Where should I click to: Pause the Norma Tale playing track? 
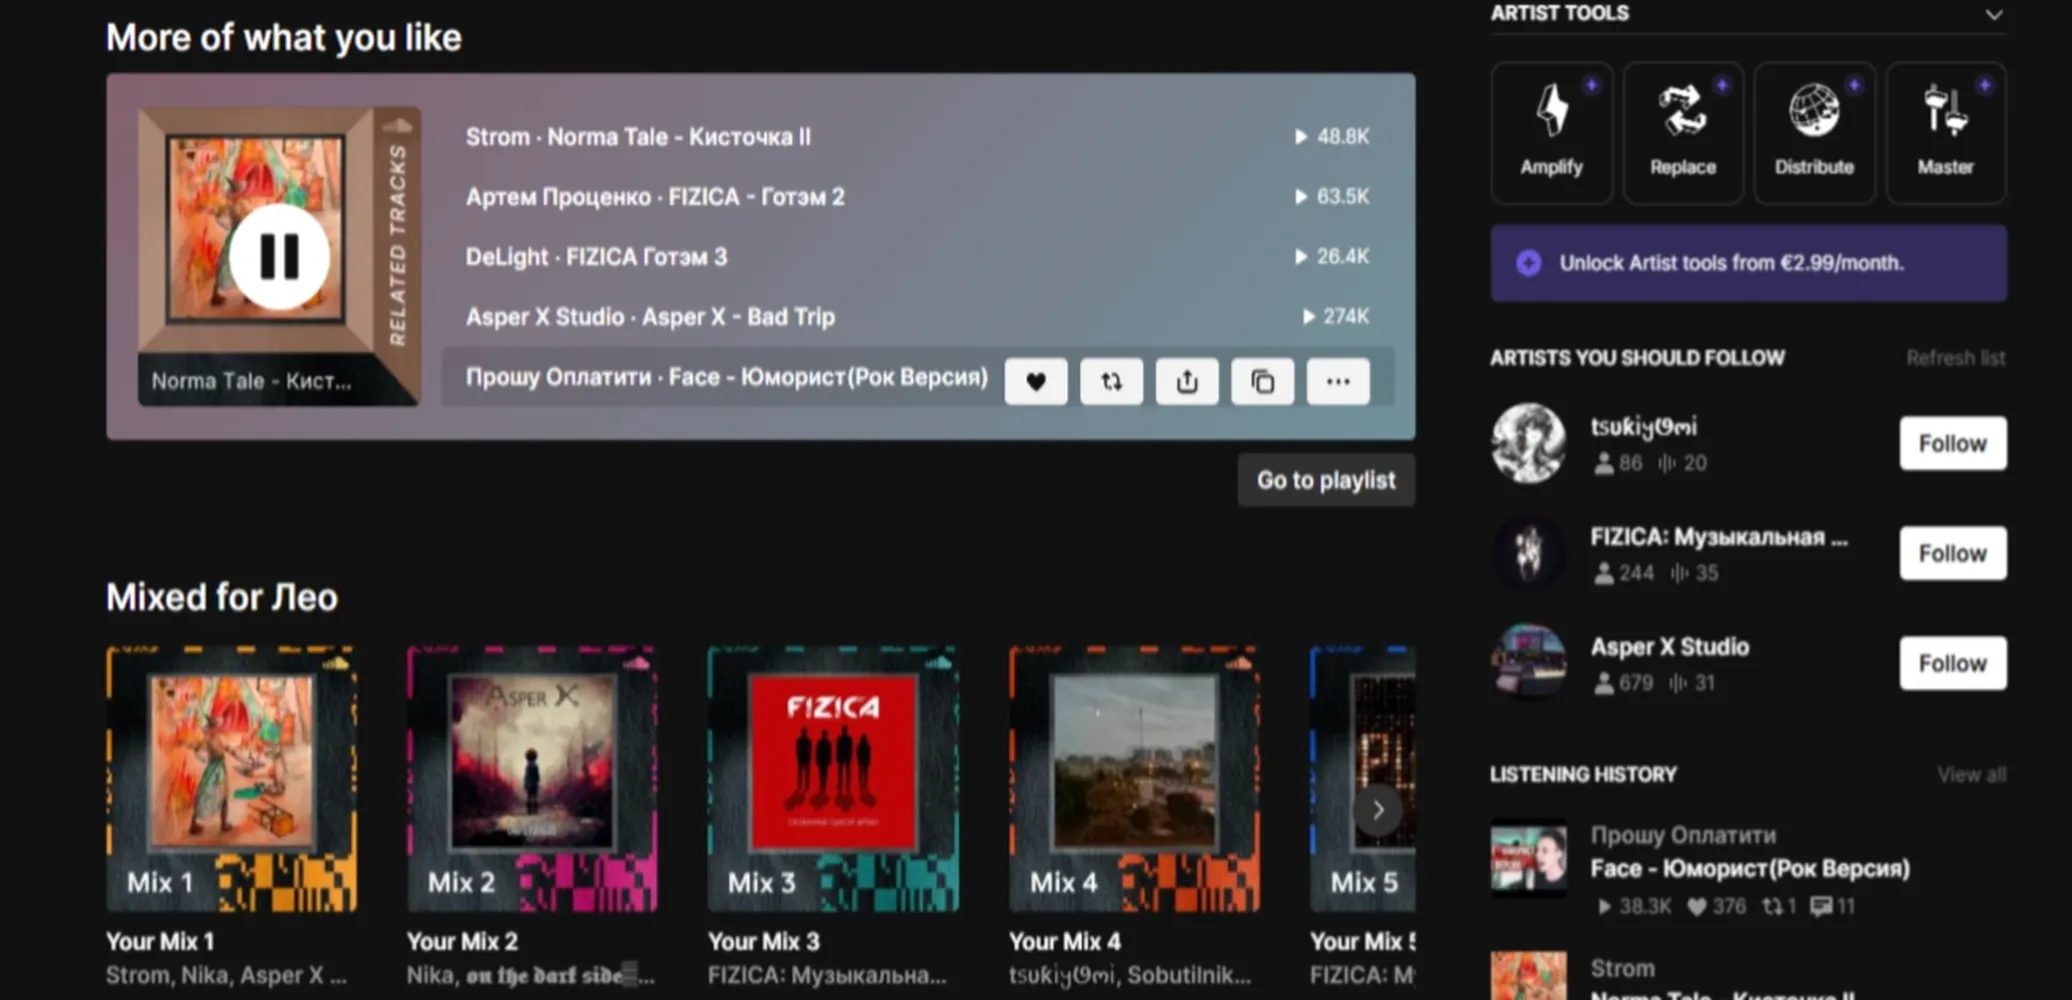point(279,257)
